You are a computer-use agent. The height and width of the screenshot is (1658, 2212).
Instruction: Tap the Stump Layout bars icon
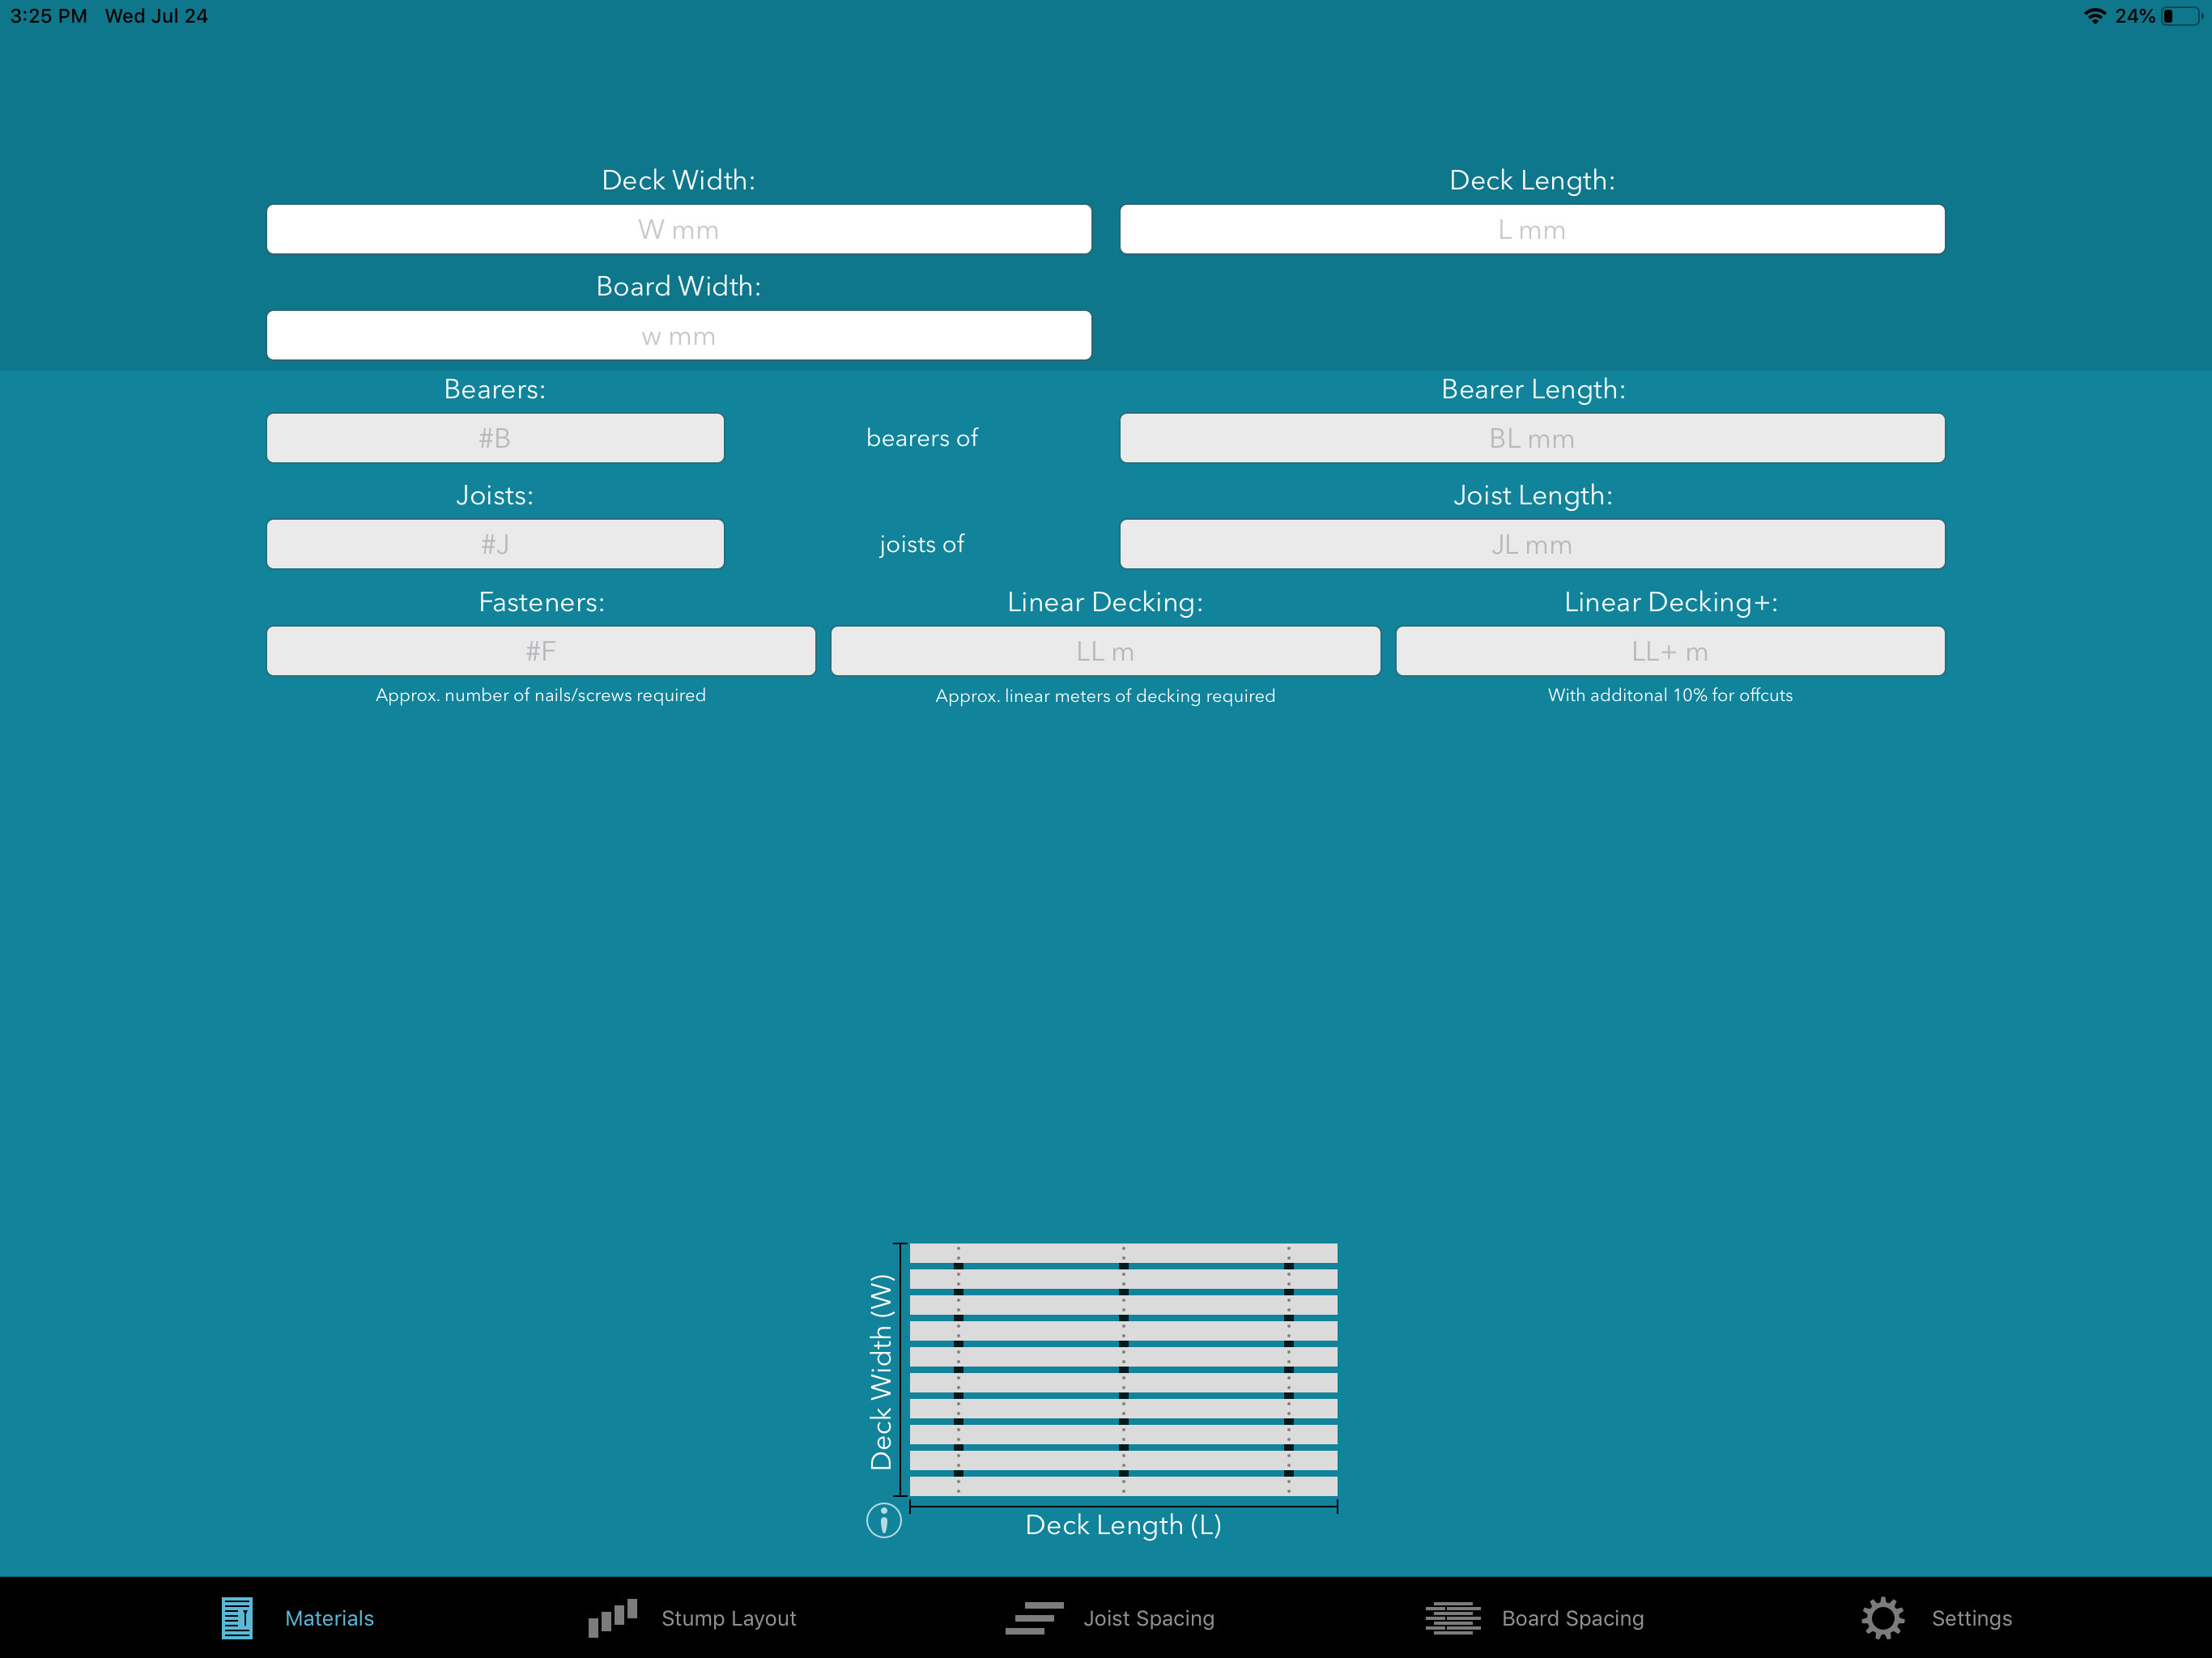[x=612, y=1617]
